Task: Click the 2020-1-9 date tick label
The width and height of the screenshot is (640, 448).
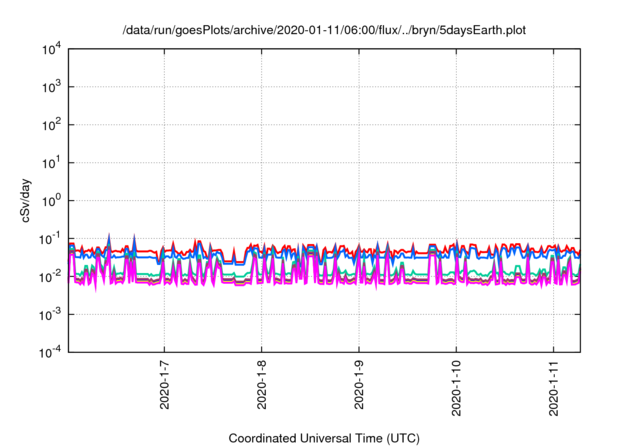Action: point(359,384)
